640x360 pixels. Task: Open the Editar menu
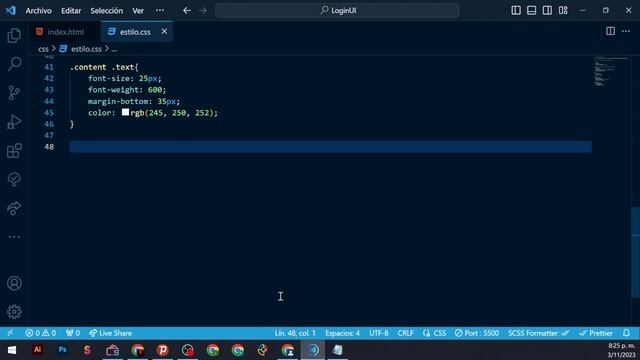click(71, 11)
